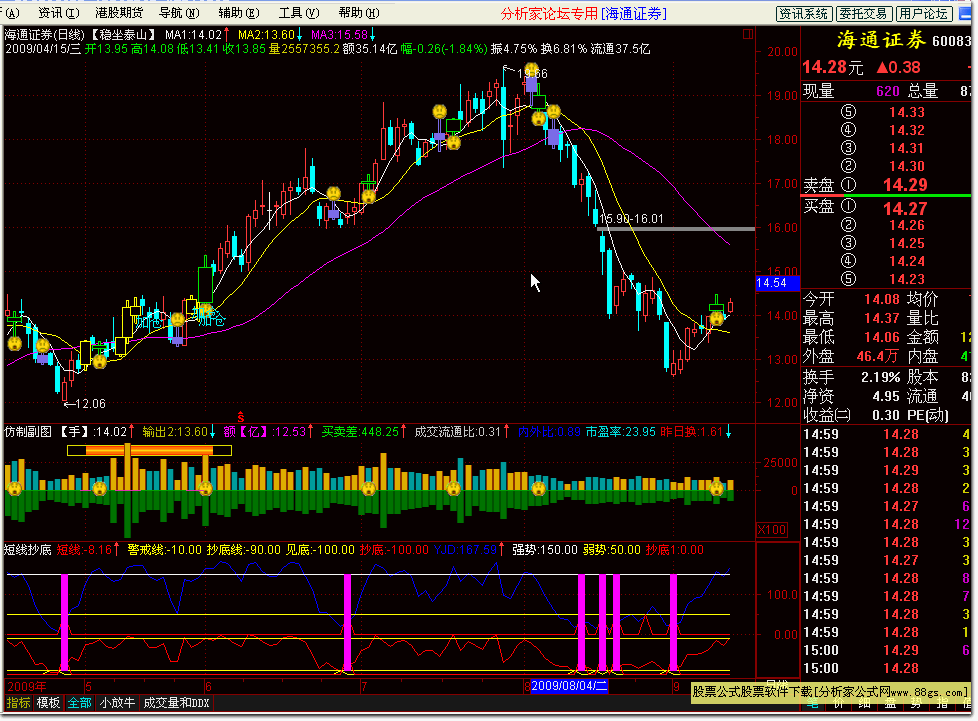Image resolution: width=978 pixels, height=721 pixels.
Task: Click the red S marker below the chart
Action: coord(241,417)
